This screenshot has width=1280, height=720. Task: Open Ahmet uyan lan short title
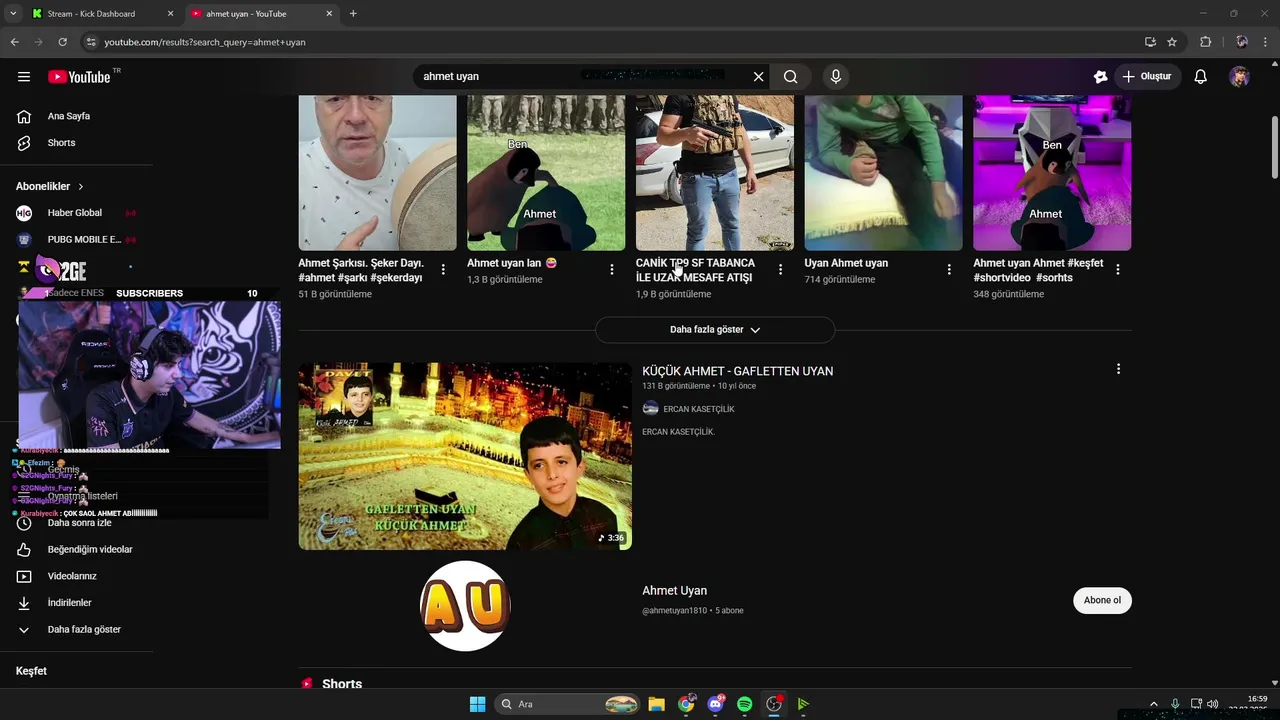(x=512, y=263)
